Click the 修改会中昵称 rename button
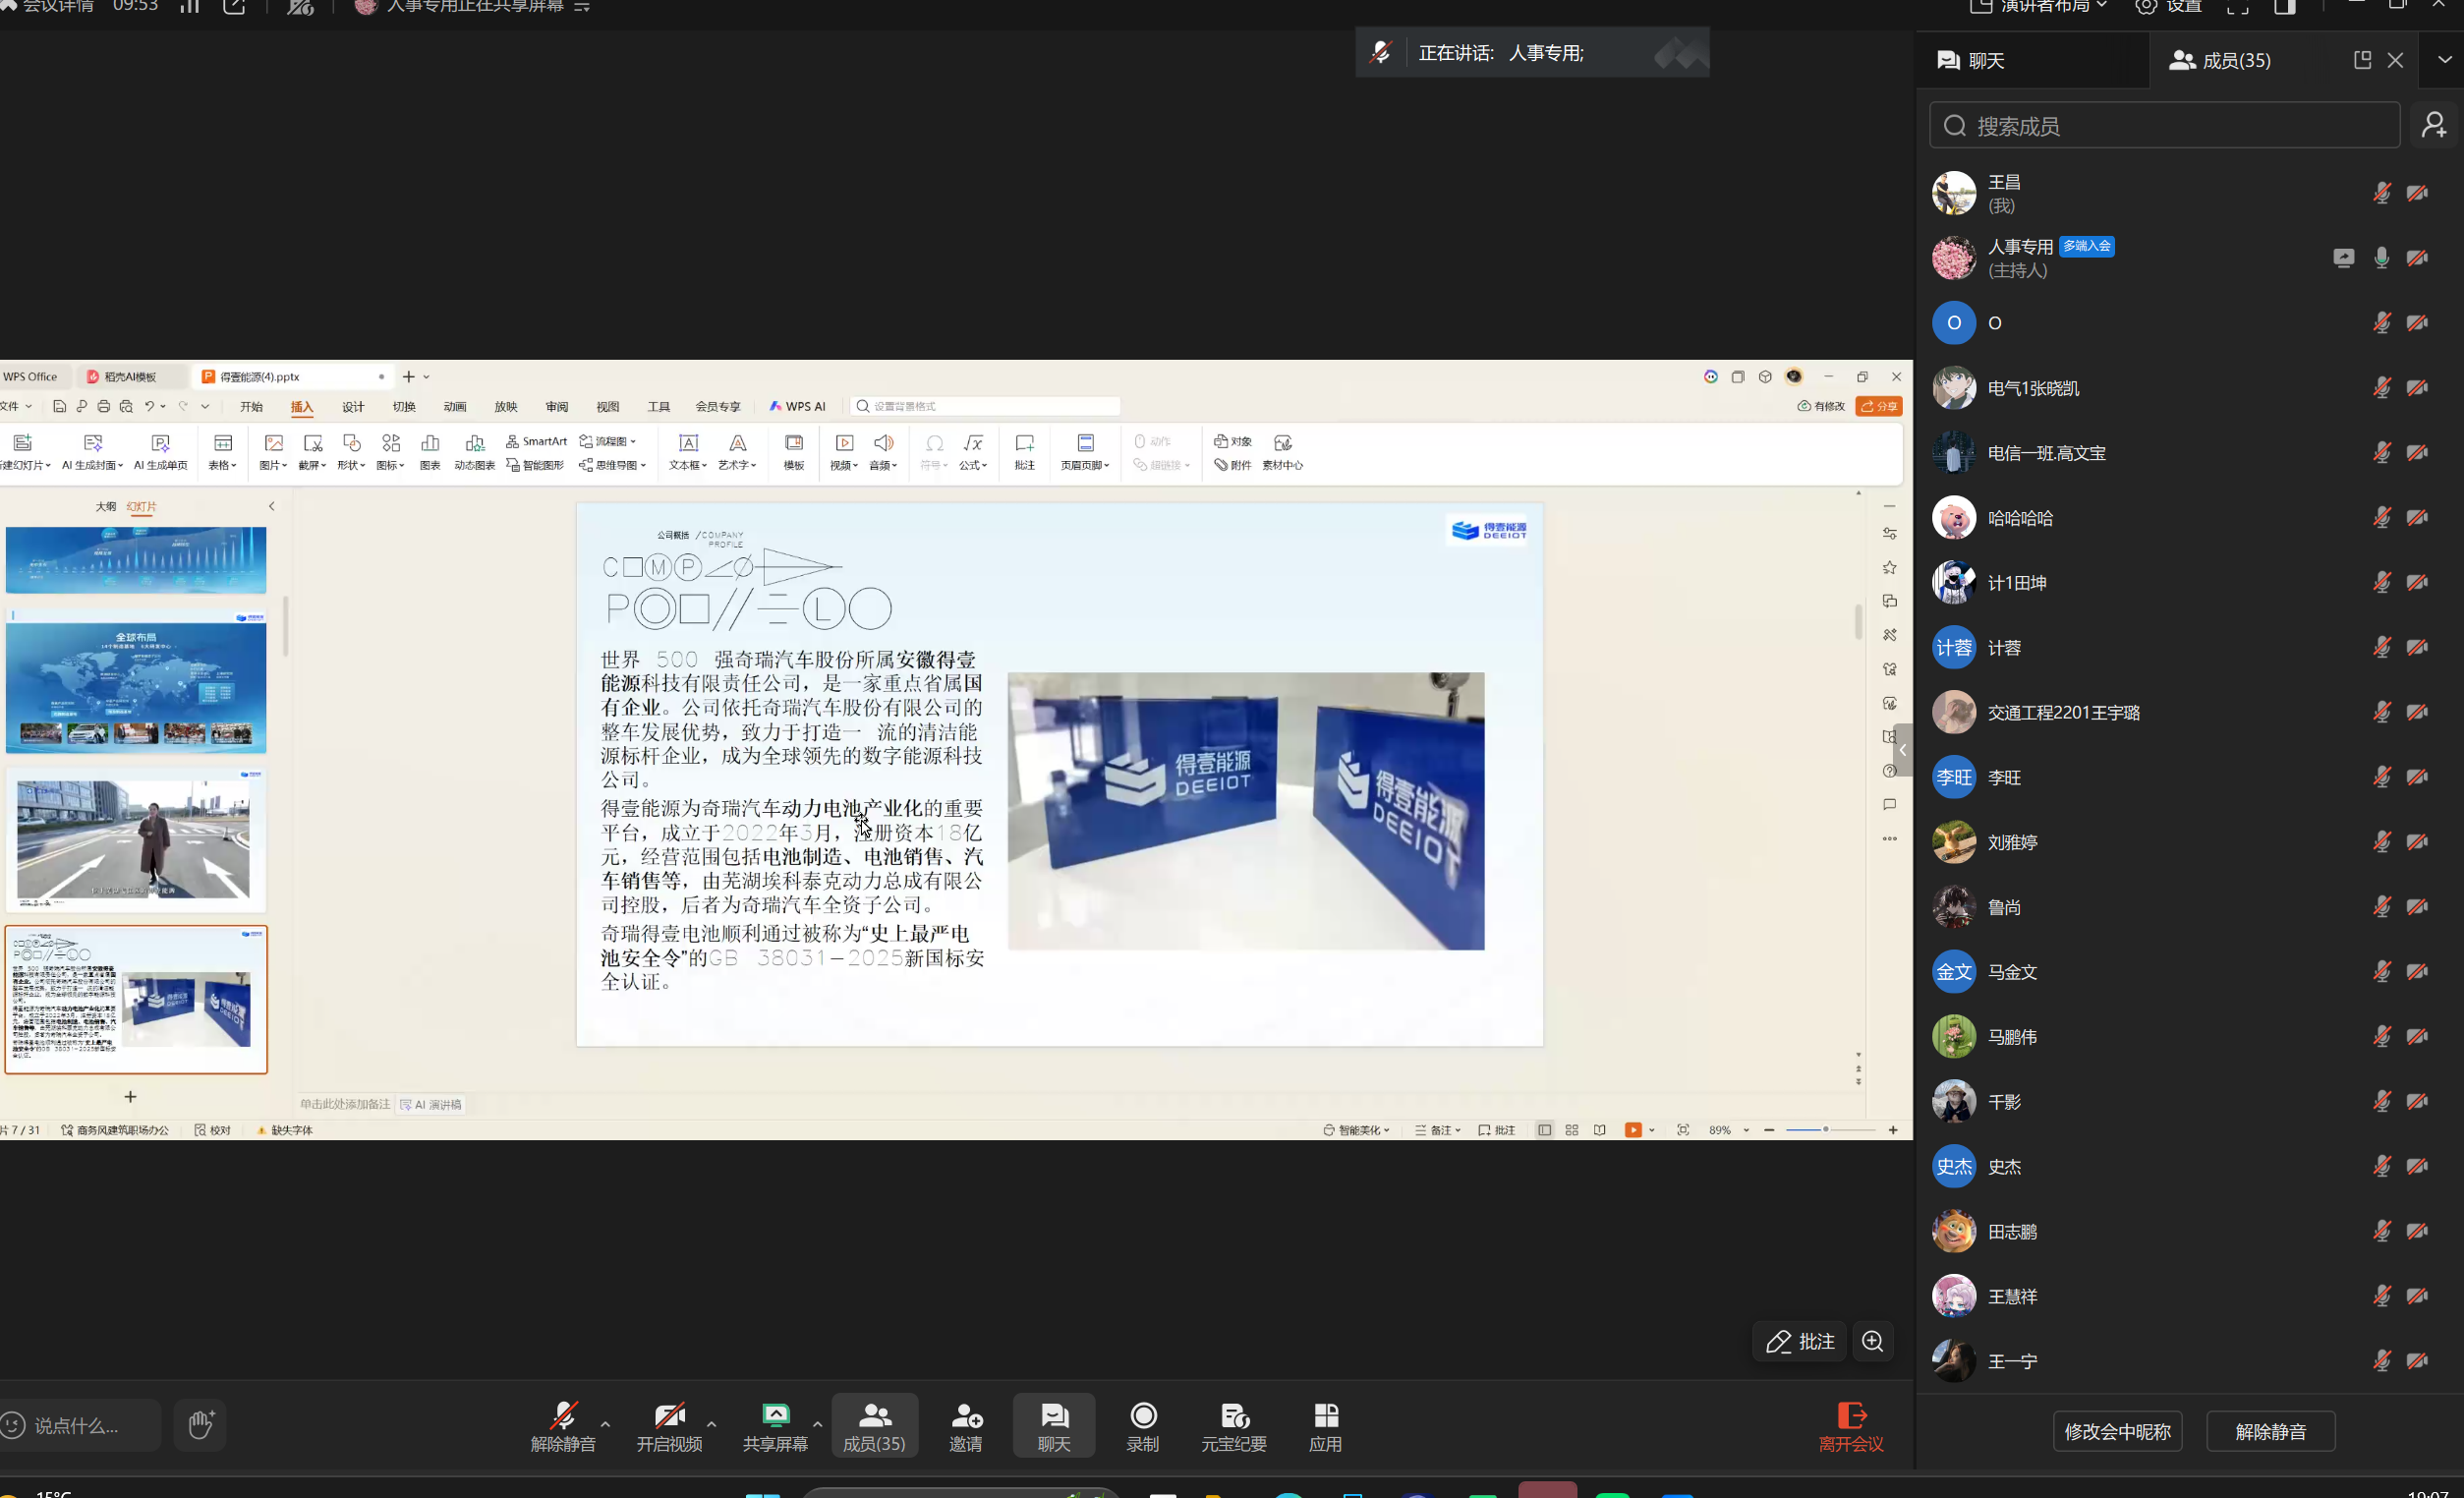Image resolution: width=2464 pixels, height=1498 pixels. click(x=2116, y=1431)
